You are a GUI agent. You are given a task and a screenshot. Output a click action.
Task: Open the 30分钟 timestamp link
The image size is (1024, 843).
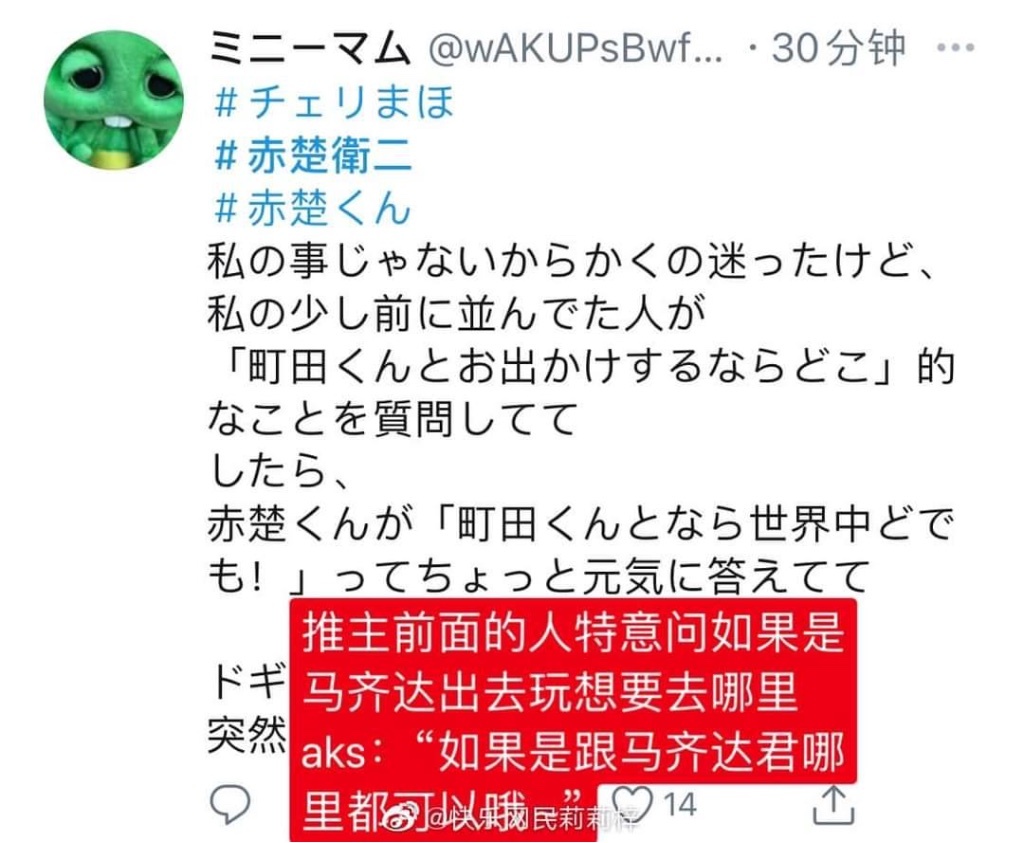pyautogui.click(x=839, y=48)
